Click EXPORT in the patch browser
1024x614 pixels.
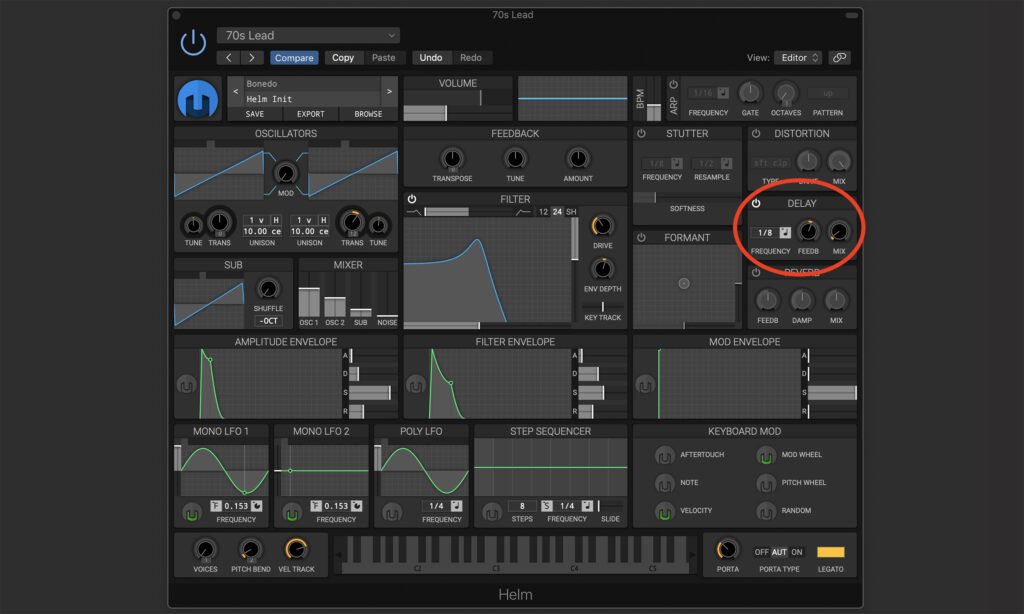[x=311, y=114]
